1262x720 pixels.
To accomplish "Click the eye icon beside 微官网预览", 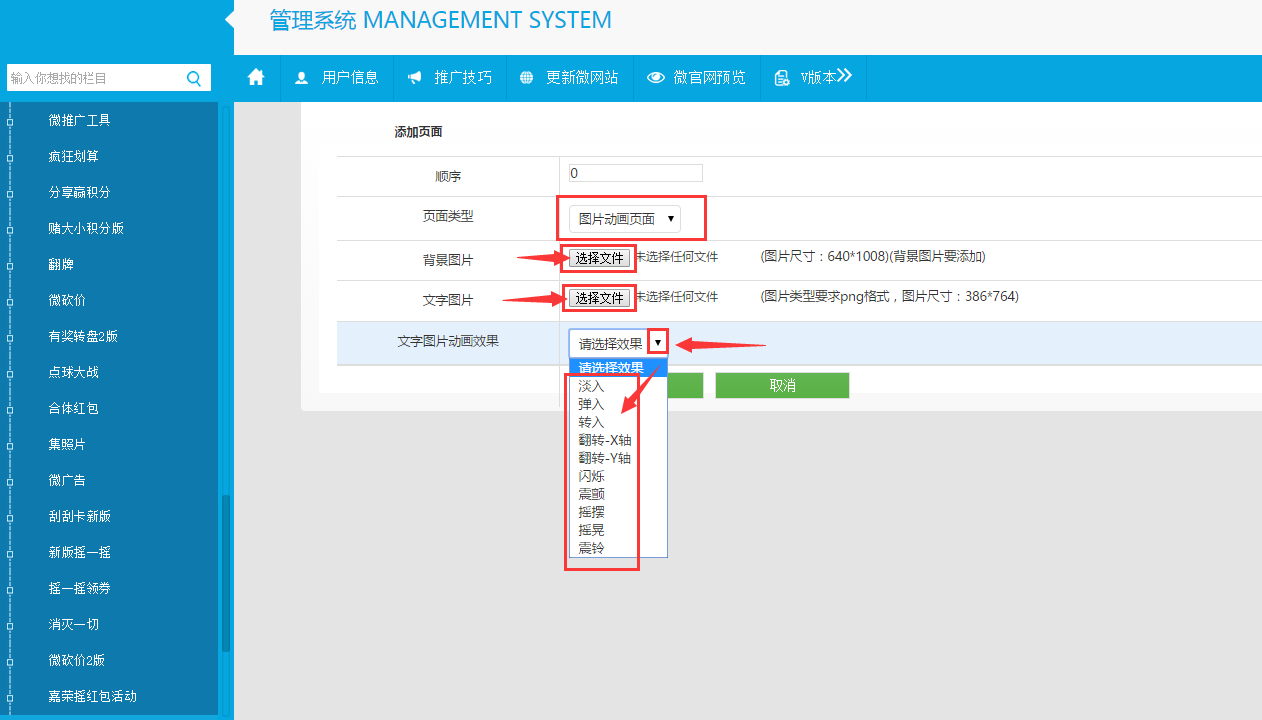I will point(656,78).
